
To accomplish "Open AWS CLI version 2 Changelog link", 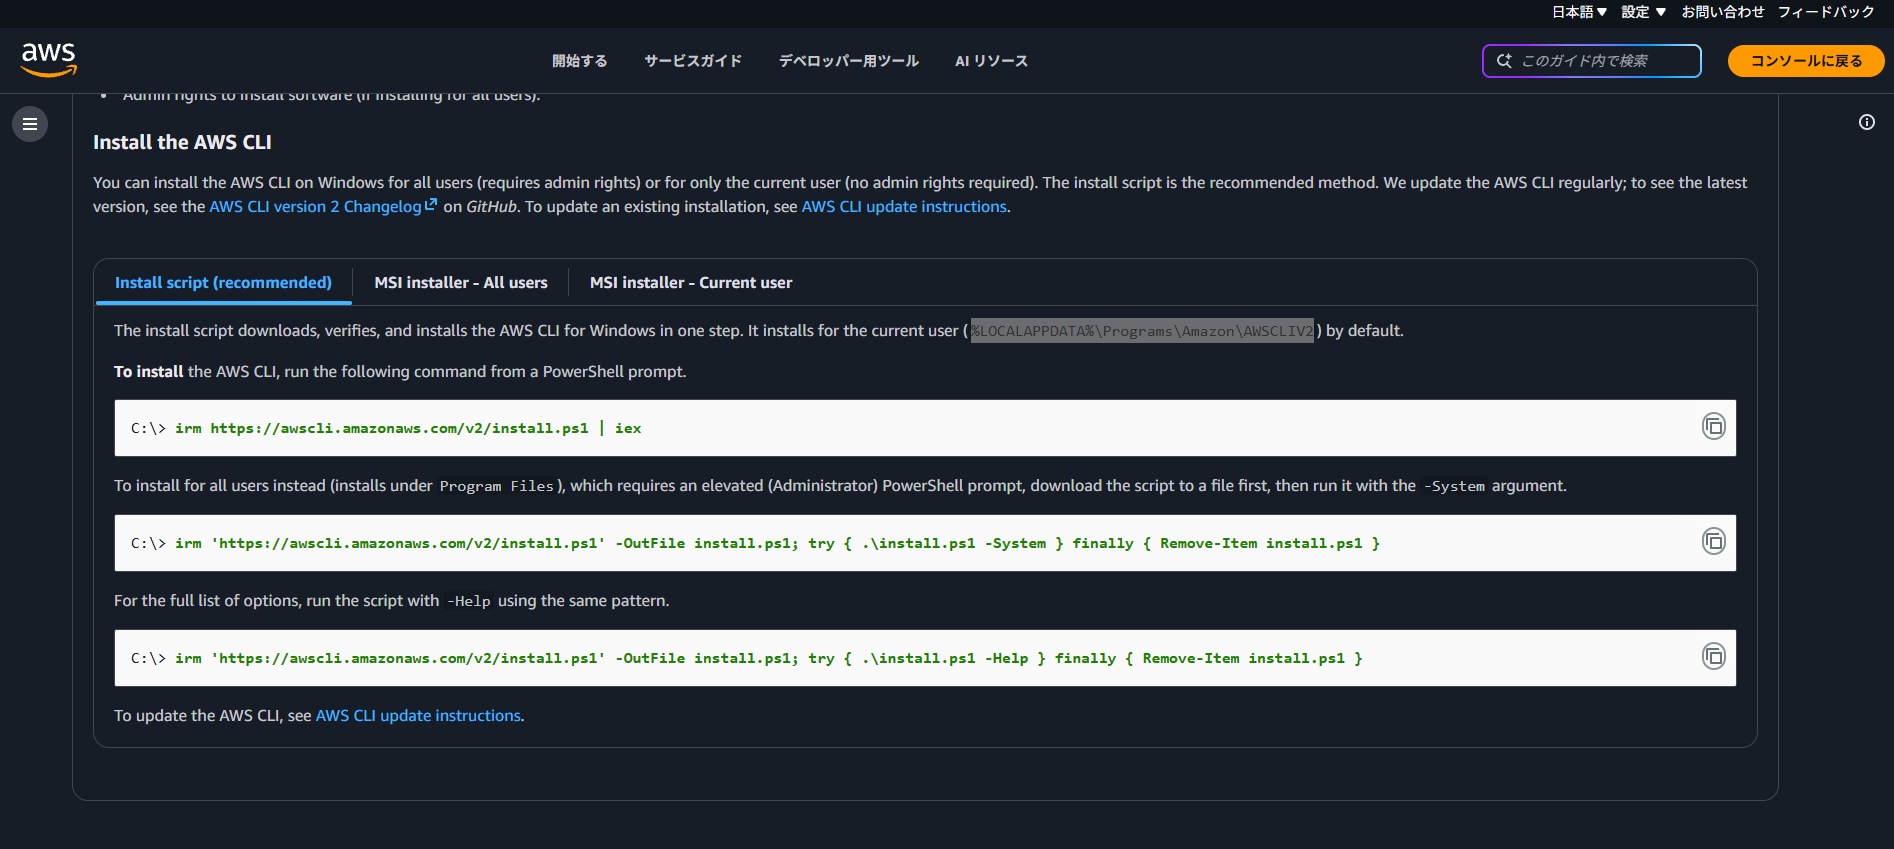I will (323, 207).
